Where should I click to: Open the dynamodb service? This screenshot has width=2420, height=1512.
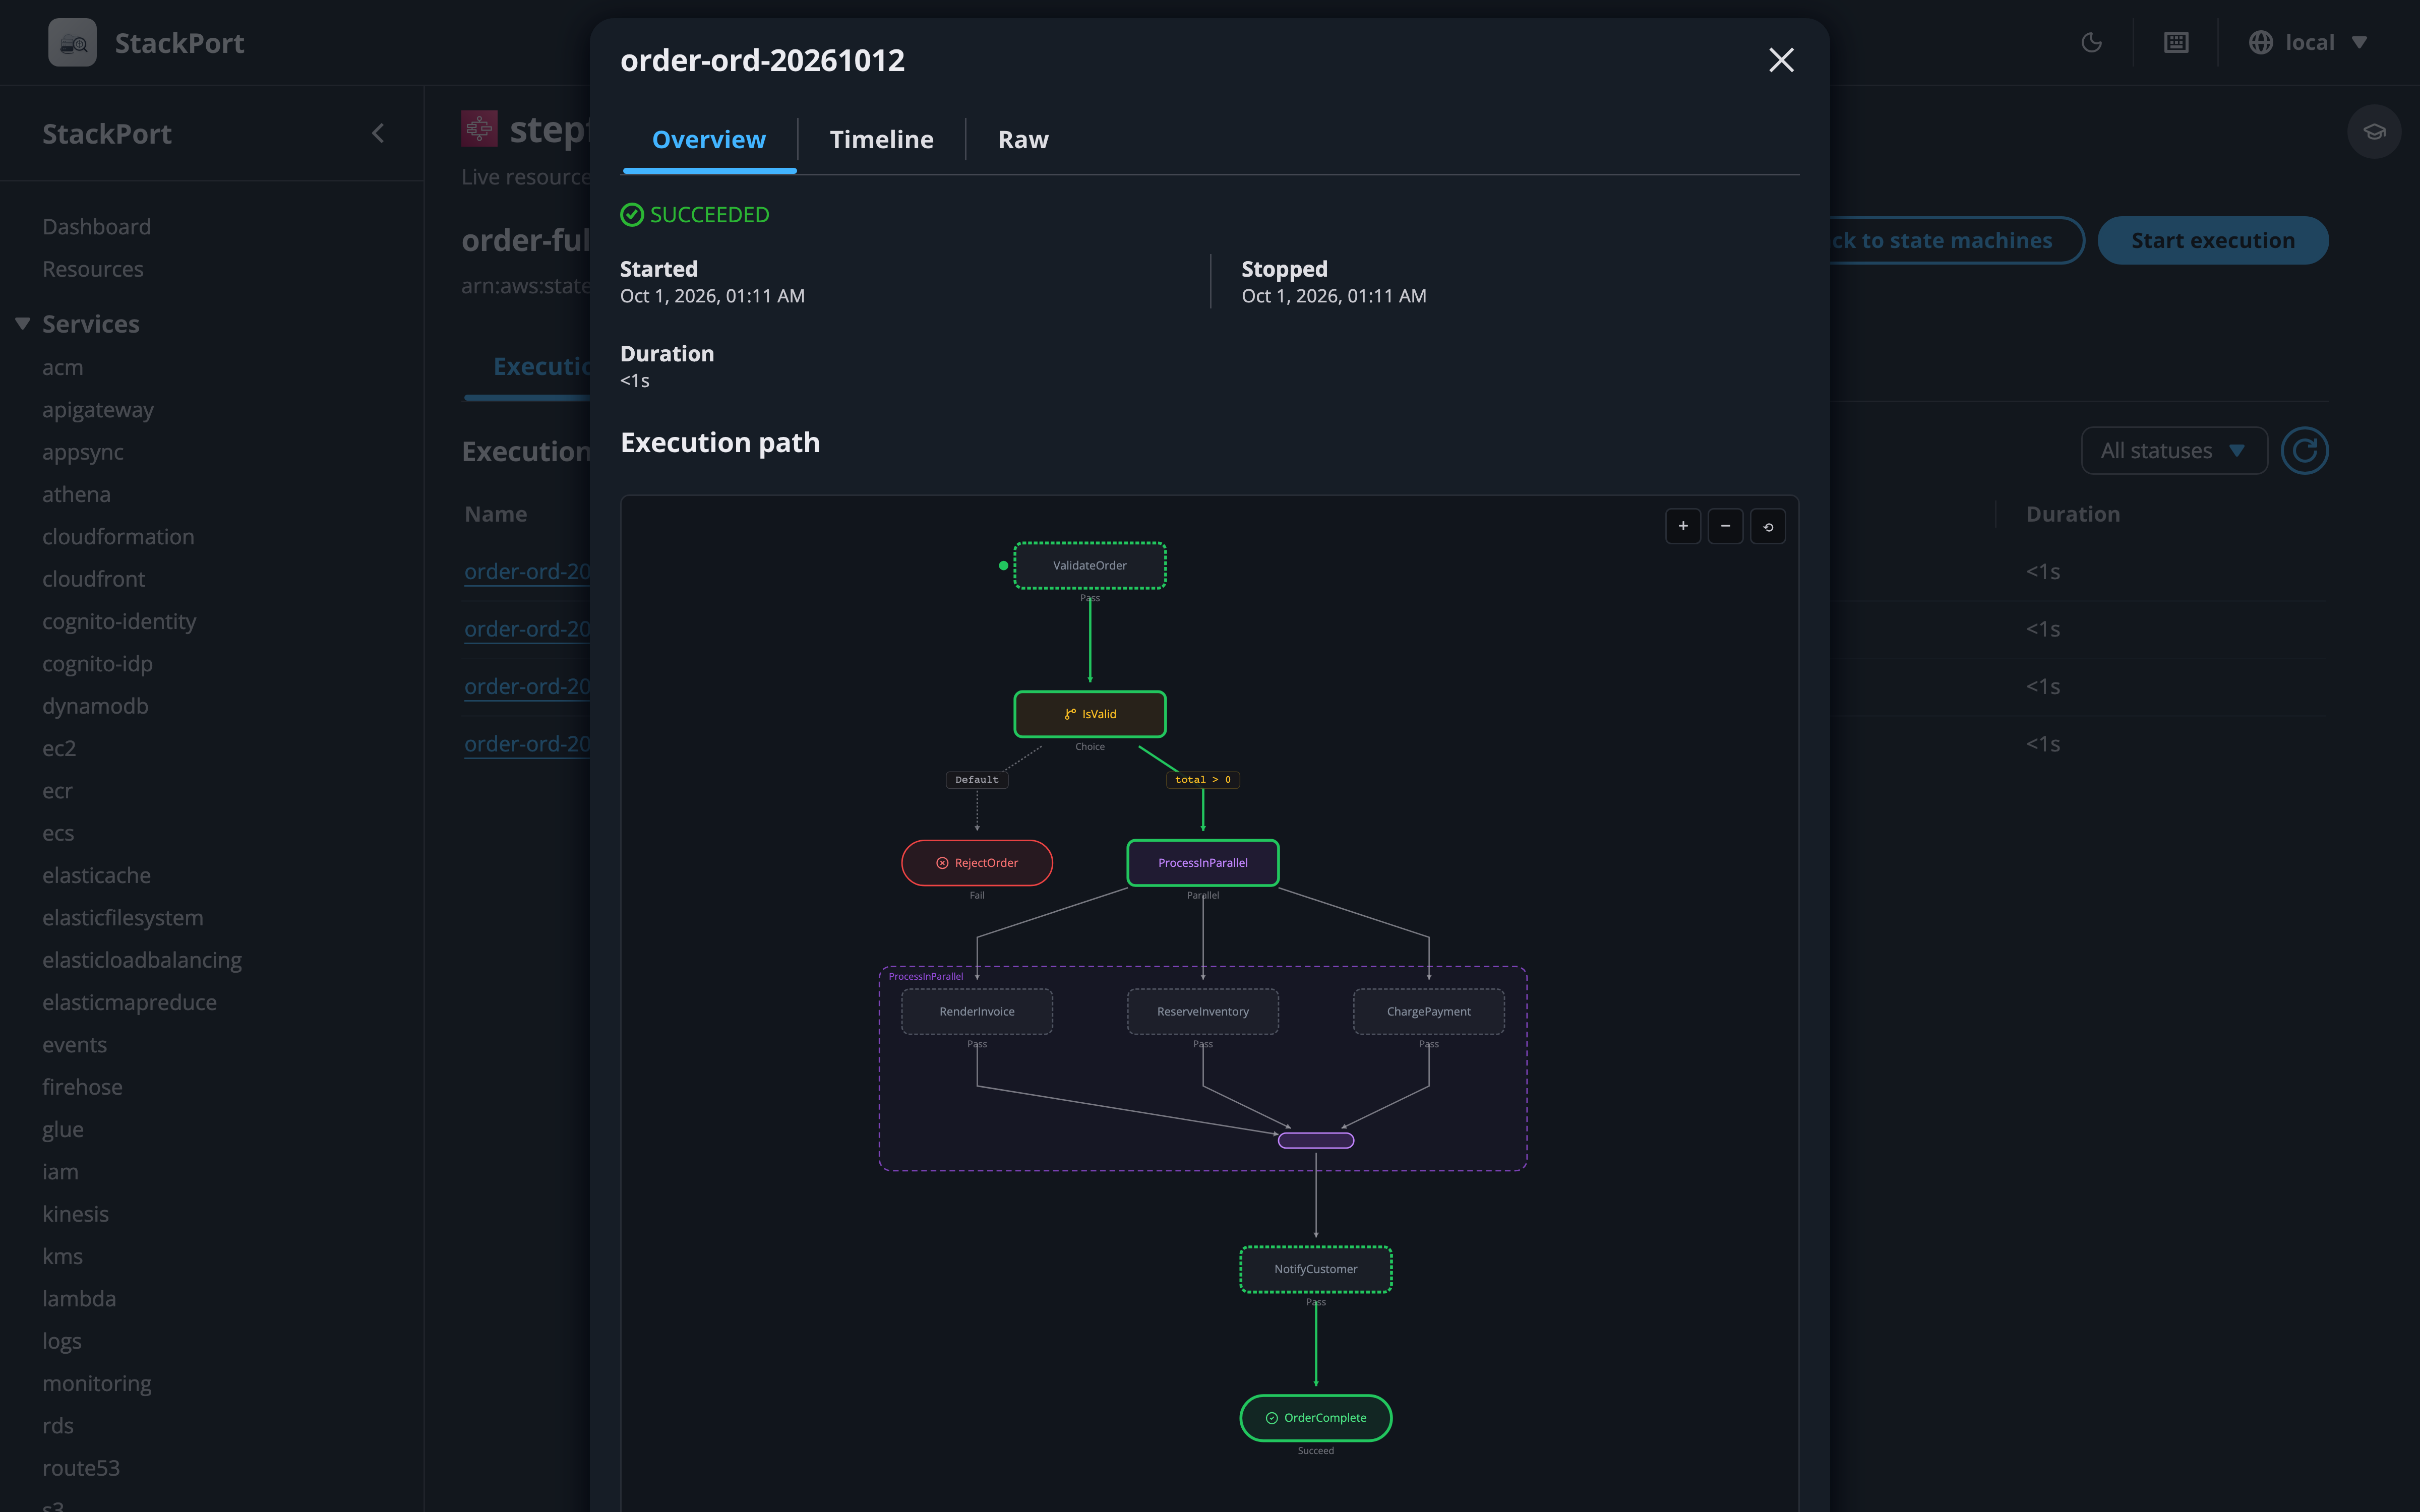pyautogui.click(x=95, y=706)
